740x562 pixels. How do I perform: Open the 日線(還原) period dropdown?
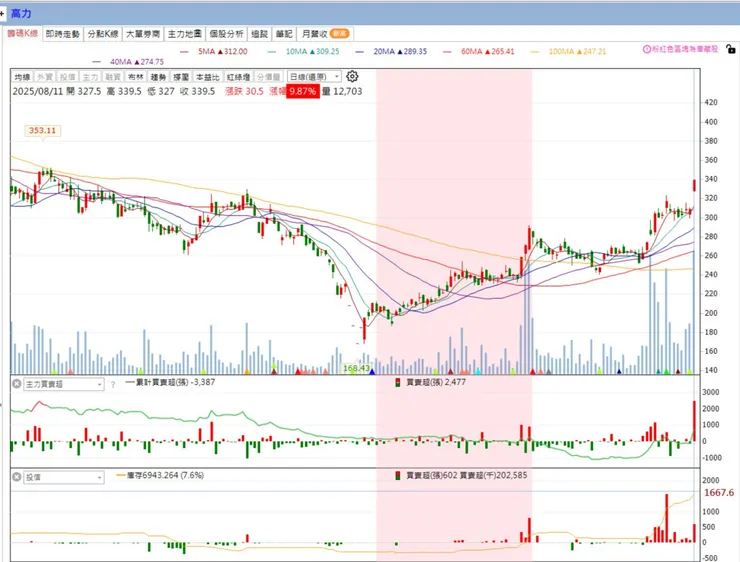[x=314, y=76]
